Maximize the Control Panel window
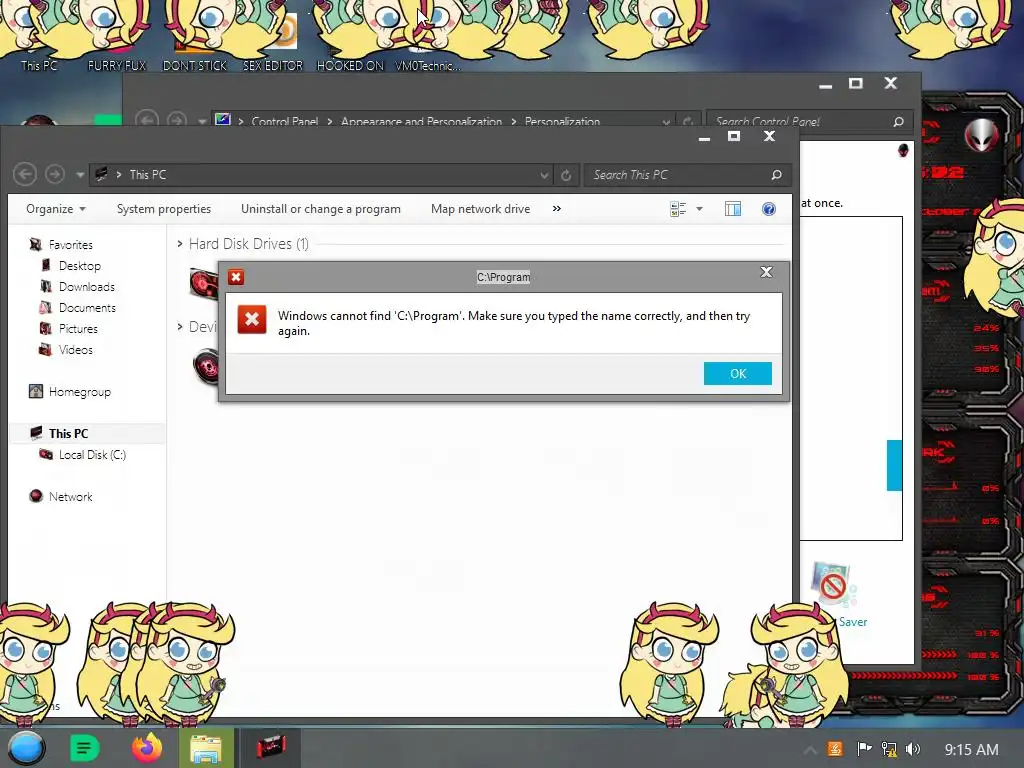Viewport: 1024px width, 768px height. click(856, 84)
